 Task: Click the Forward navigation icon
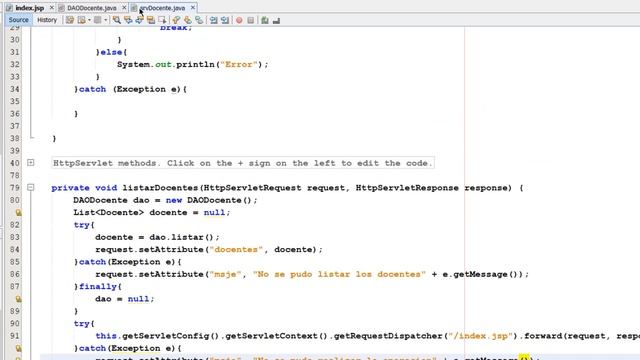click(x=98, y=20)
